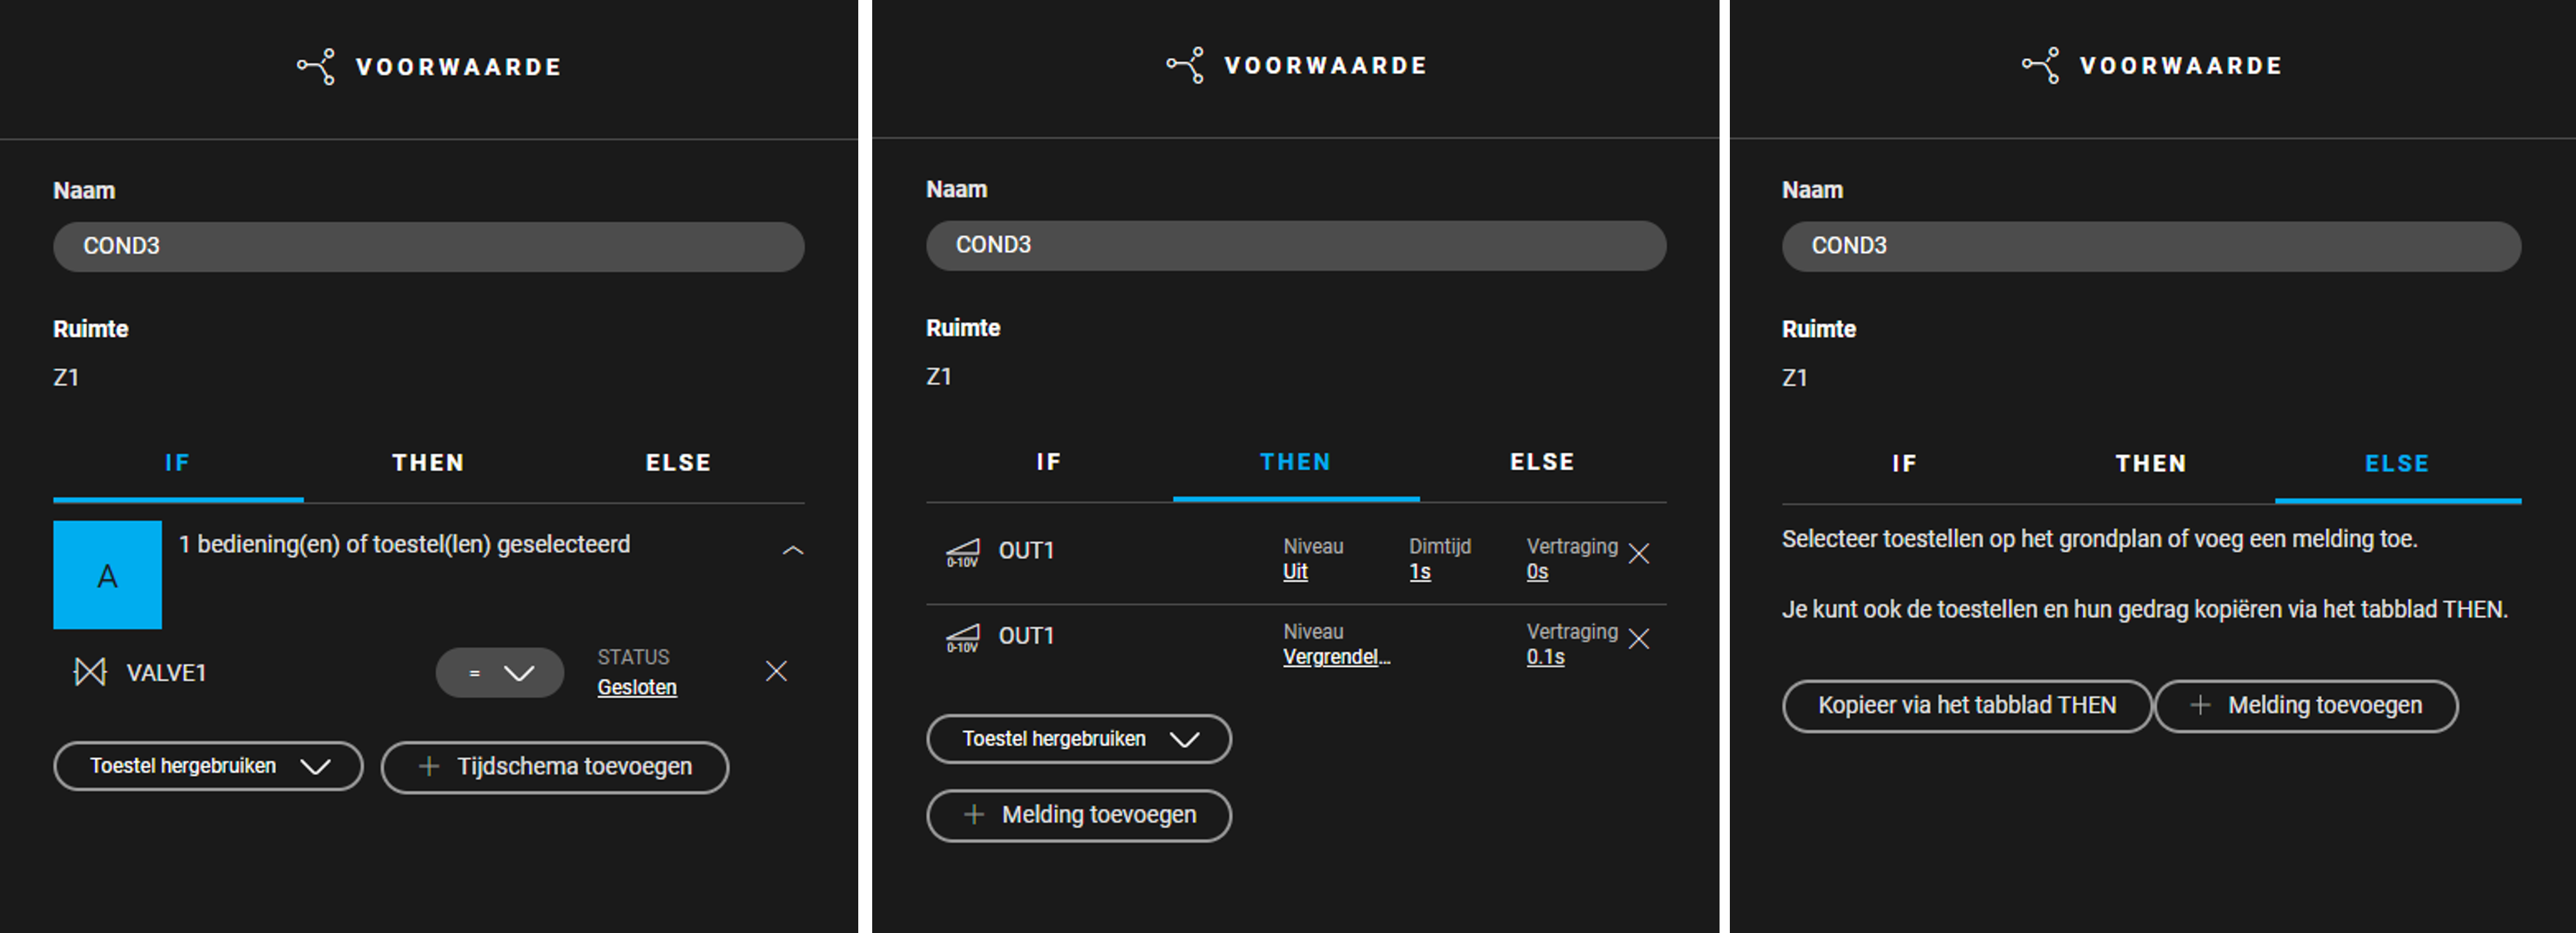Click the plus icon on right Melding toevoegen
The width and height of the screenshot is (2576, 933).
(x=2200, y=706)
